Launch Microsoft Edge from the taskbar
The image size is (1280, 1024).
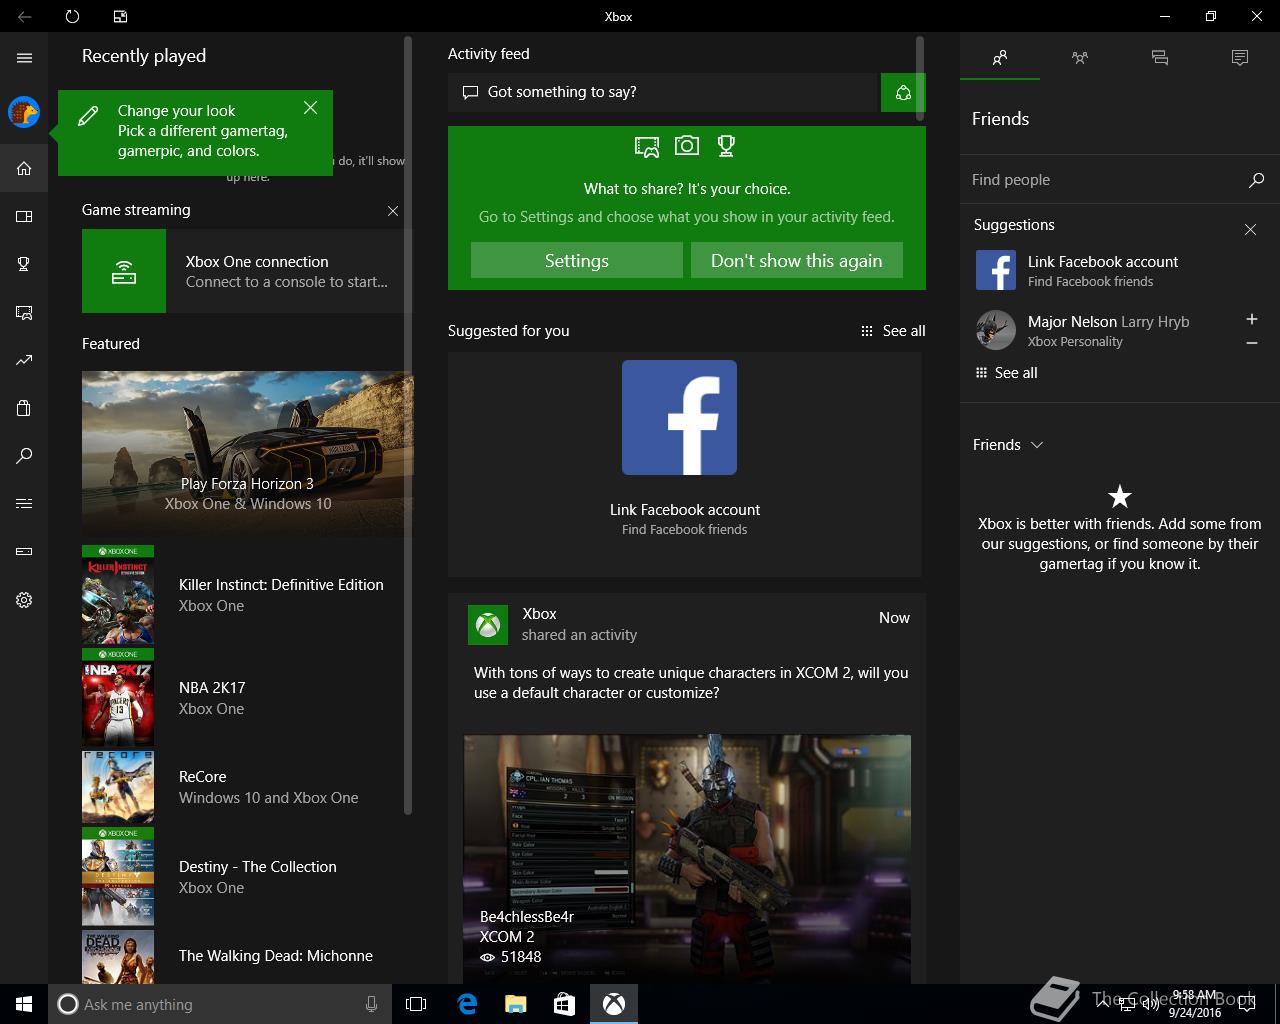pyautogui.click(x=467, y=1004)
